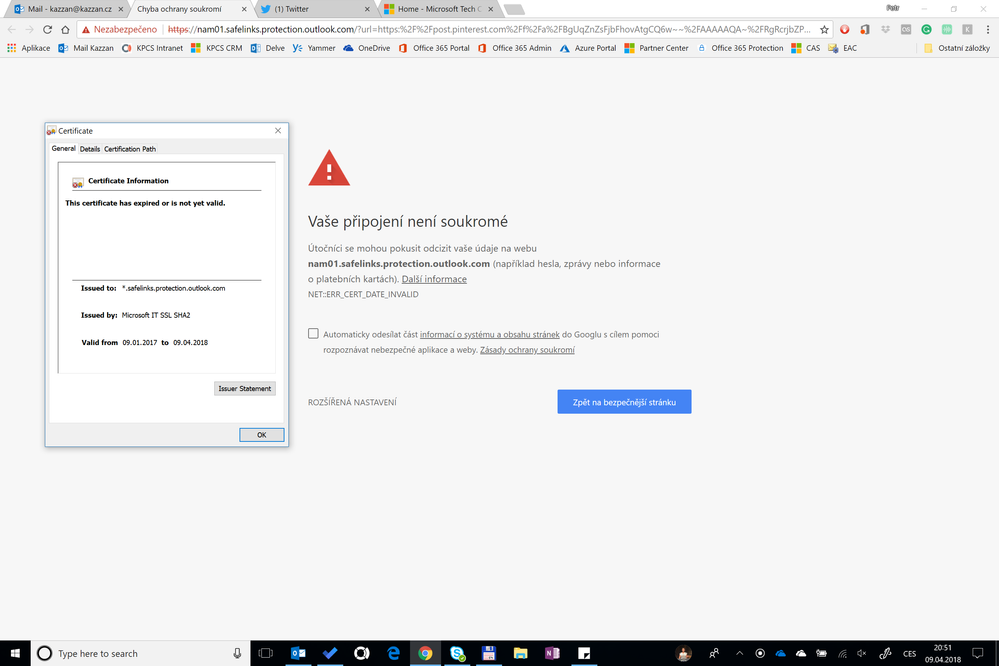Open the Delve bookmark
This screenshot has width=999, height=666.
pyautogui.click(x=268, y=48)
